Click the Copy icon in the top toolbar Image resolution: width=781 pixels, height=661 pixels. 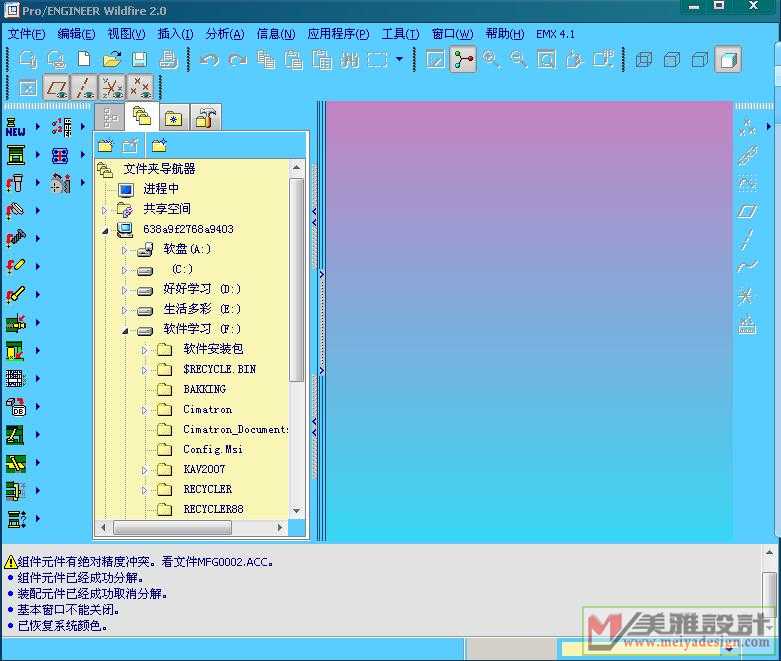tap(266, 60)
